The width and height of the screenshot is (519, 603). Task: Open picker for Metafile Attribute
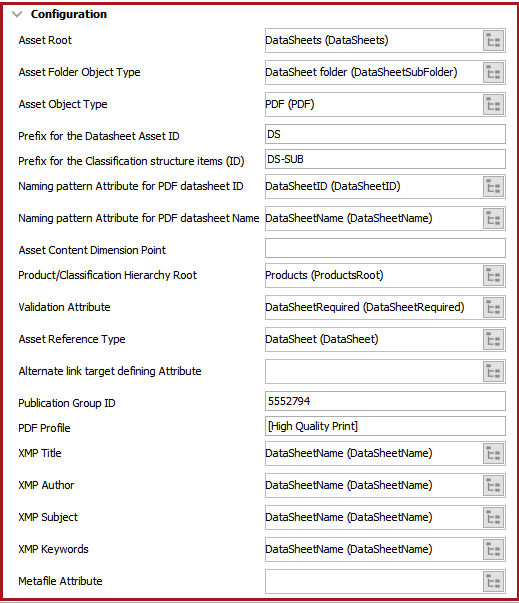click(x=494, y=581)
